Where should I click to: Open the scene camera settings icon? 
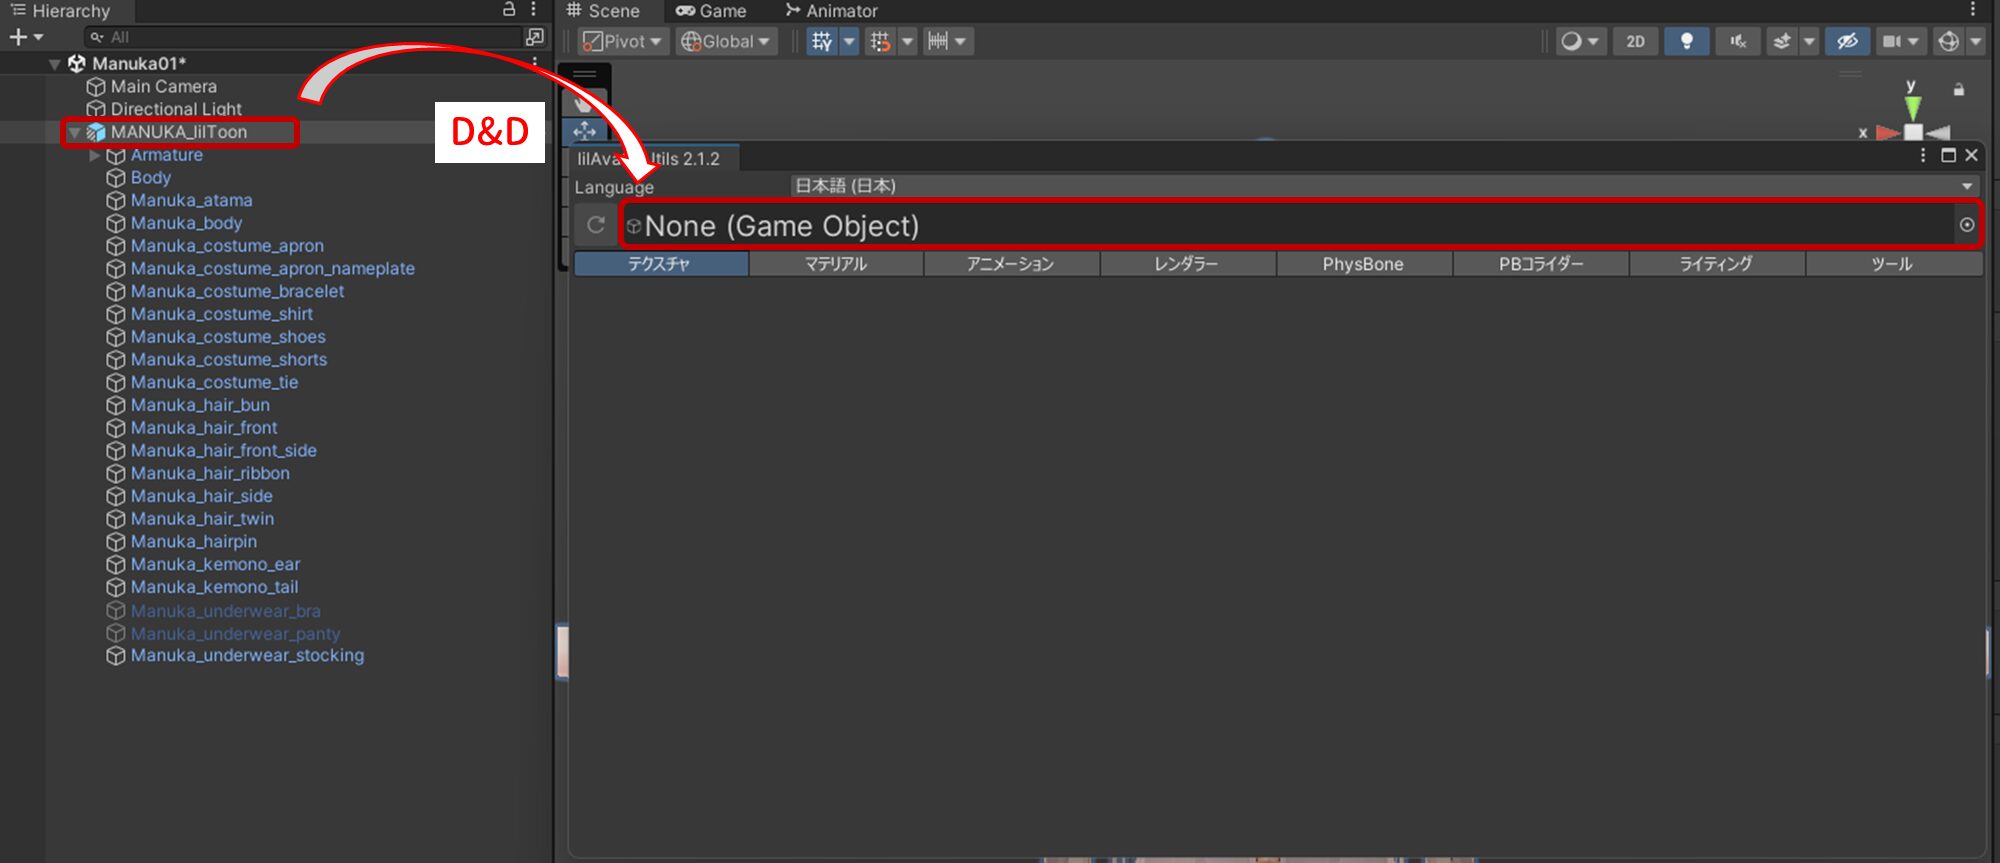click(x=1892, y=41)
